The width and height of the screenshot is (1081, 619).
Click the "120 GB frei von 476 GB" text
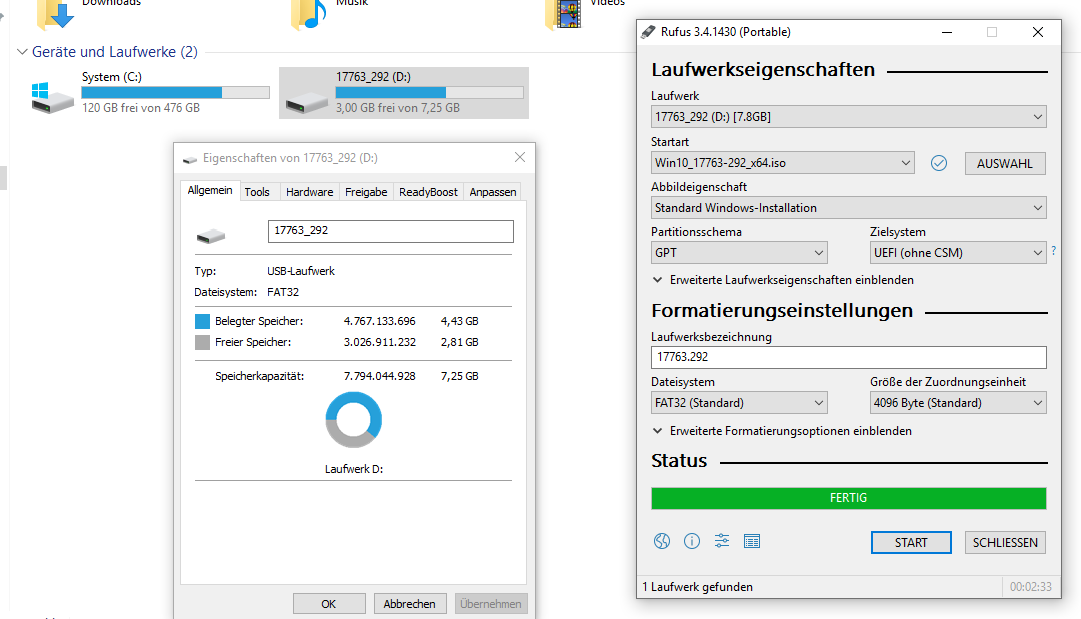tap(141, 108)
